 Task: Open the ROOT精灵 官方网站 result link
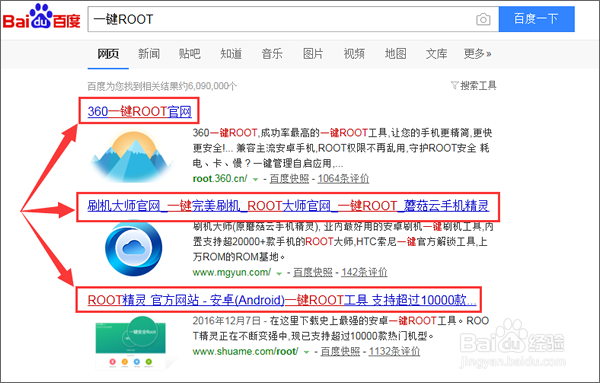coord(282,300)
